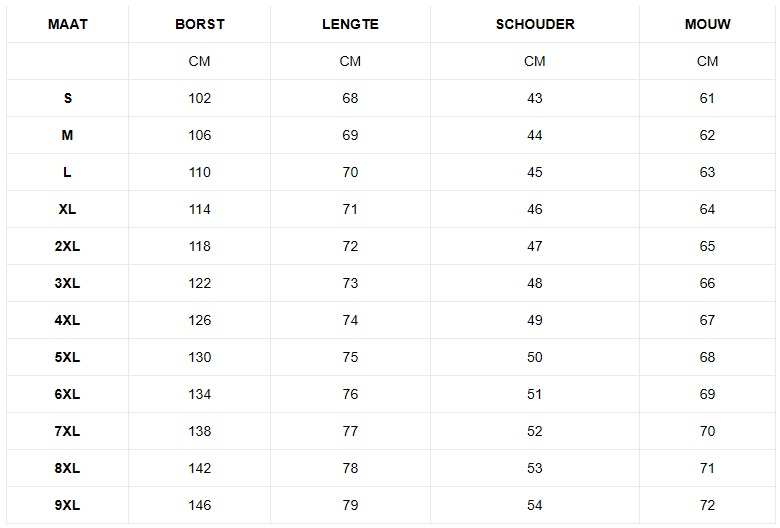The image size is (780, 528).
Task: Click the BORST value 134 for 6XL
Action: tap(200, 394)
